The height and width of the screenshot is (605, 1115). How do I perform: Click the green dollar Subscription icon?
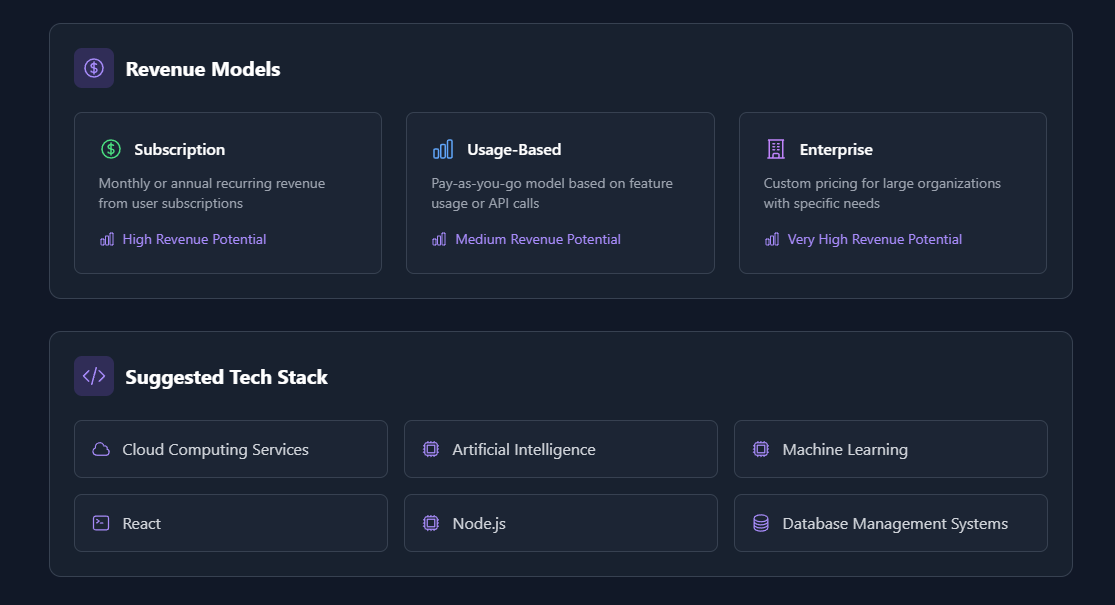[111, 149]
